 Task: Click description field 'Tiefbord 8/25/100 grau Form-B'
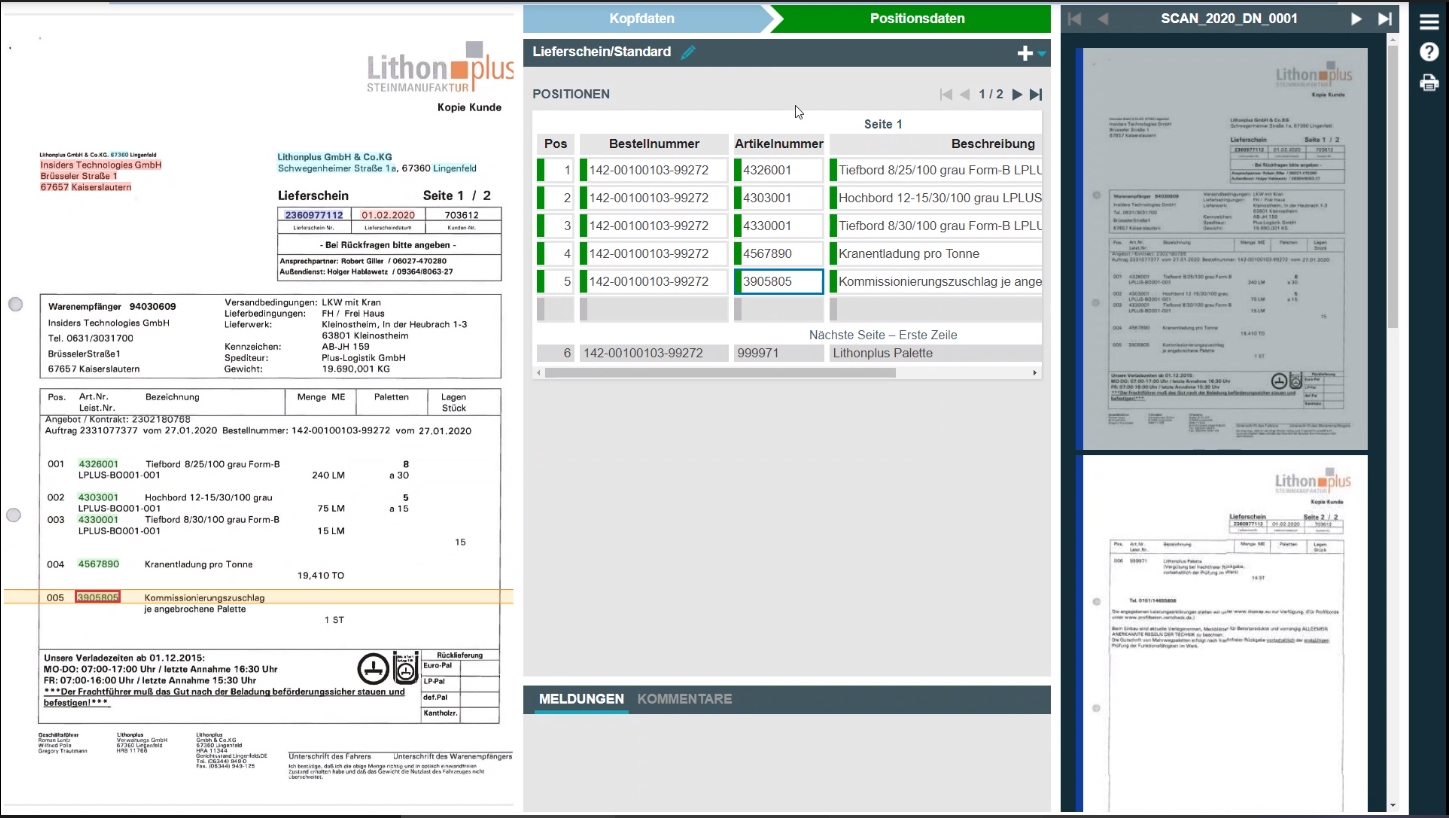936,170
